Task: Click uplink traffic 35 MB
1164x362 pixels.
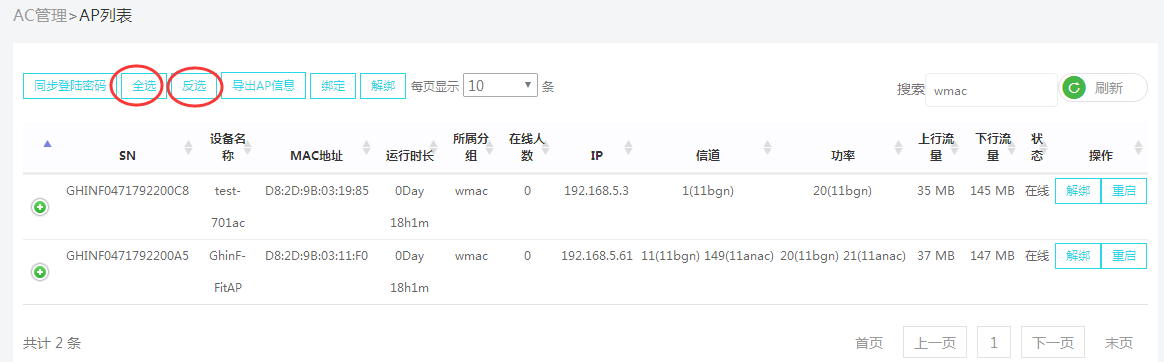Action: (935, 191)
